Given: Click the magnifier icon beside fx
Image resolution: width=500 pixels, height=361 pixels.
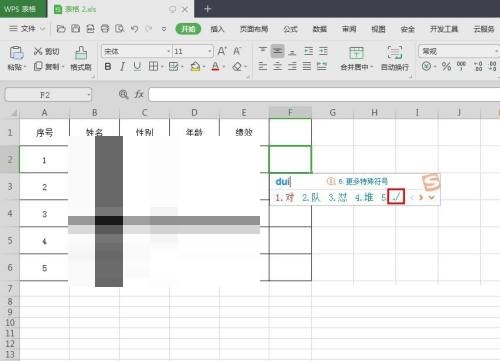Looking at the screenshot, I should point(124,95).
